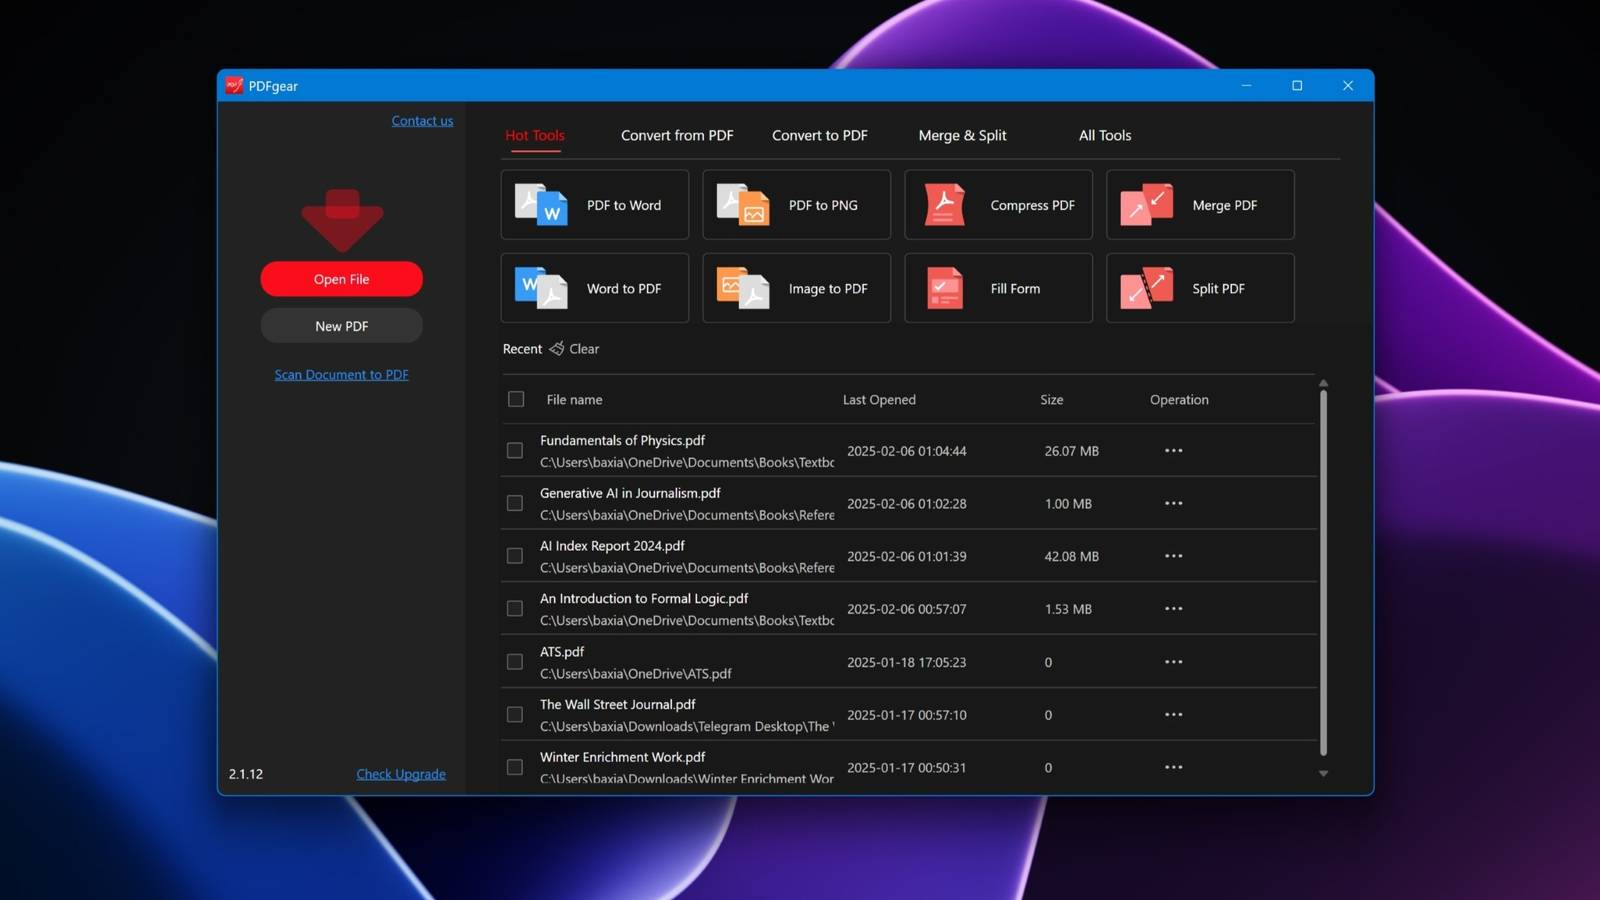Click the PDFgear logo in the title bar
This screenshot has width=1600, height=900.
click(234, 86)
